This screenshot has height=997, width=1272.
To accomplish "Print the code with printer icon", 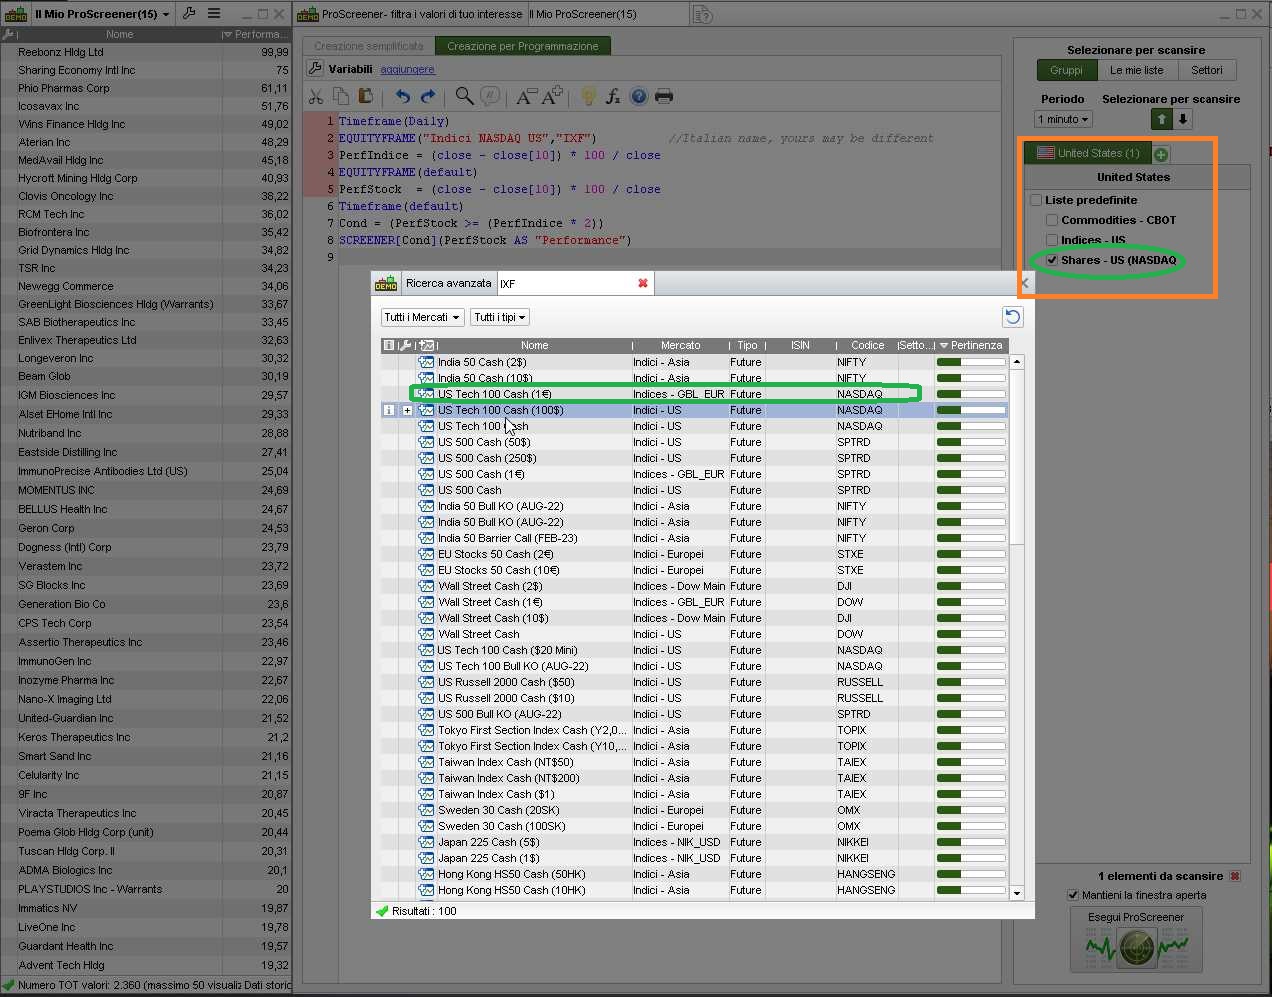I will [663, 96].
